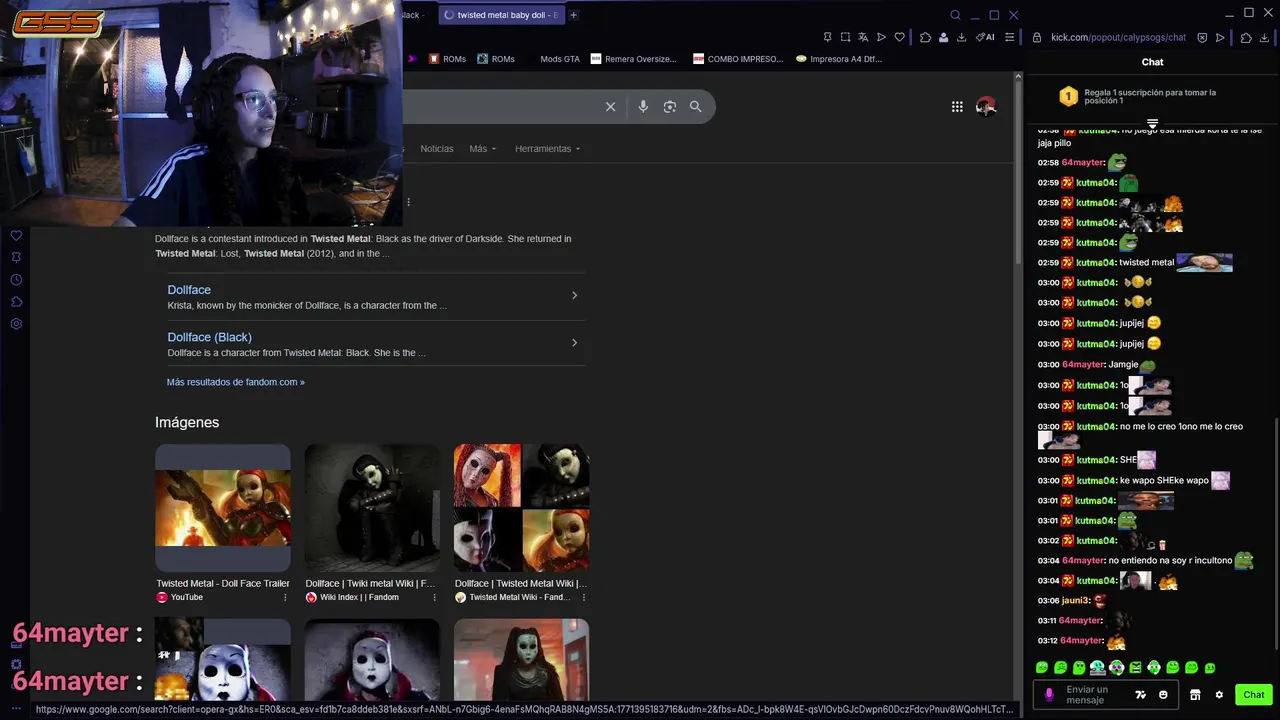Click the ad blocker shield in Kick window

click(x=1202, y=37)
